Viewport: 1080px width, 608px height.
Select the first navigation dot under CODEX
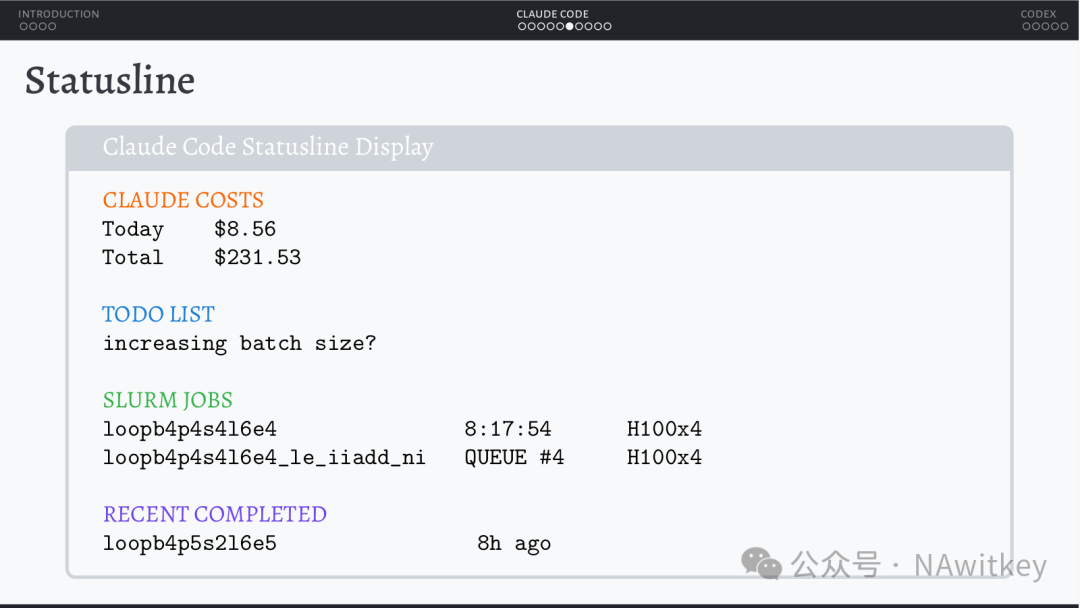(1026, 27)
